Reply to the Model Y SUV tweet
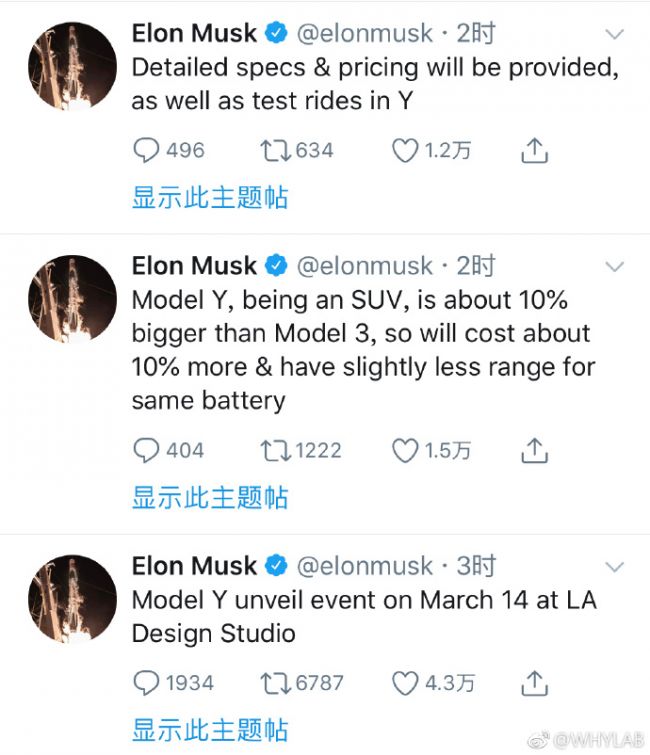The width and height of the screenshot is (650, 755). point(147,451)
